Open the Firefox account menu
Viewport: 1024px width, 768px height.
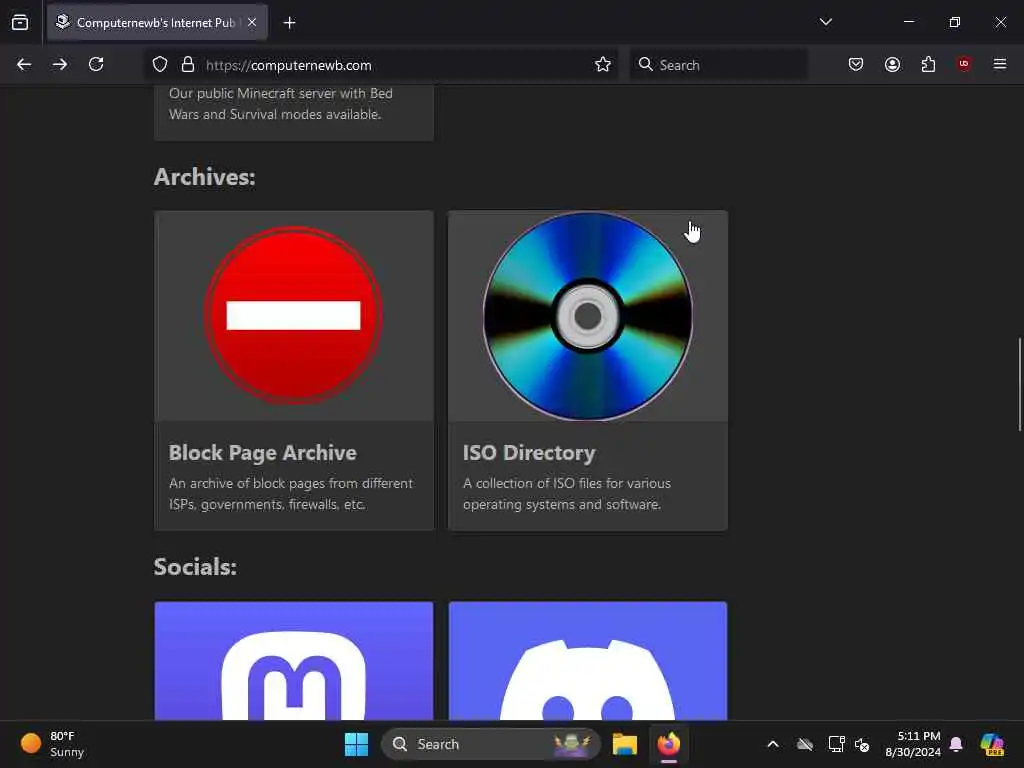(x=892, y=64)
